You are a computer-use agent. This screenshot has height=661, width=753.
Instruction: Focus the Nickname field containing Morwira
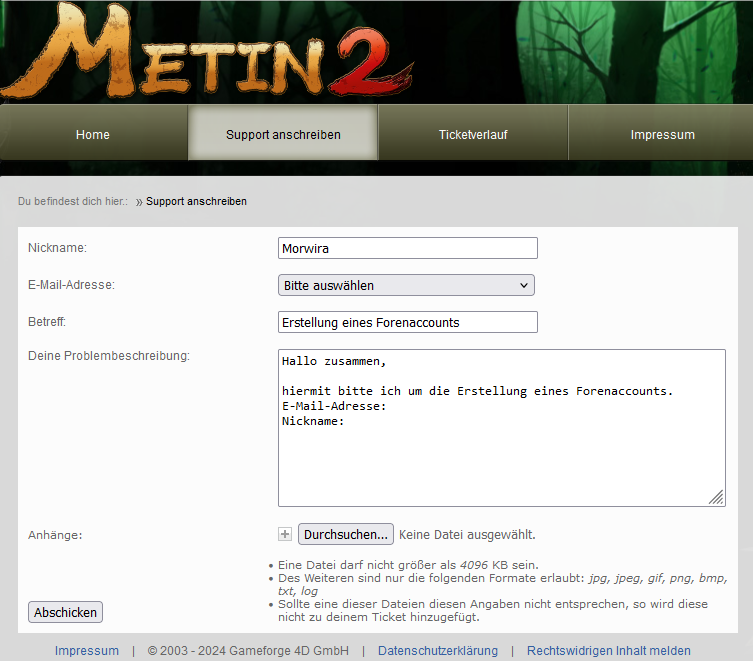tap(408, 248)
